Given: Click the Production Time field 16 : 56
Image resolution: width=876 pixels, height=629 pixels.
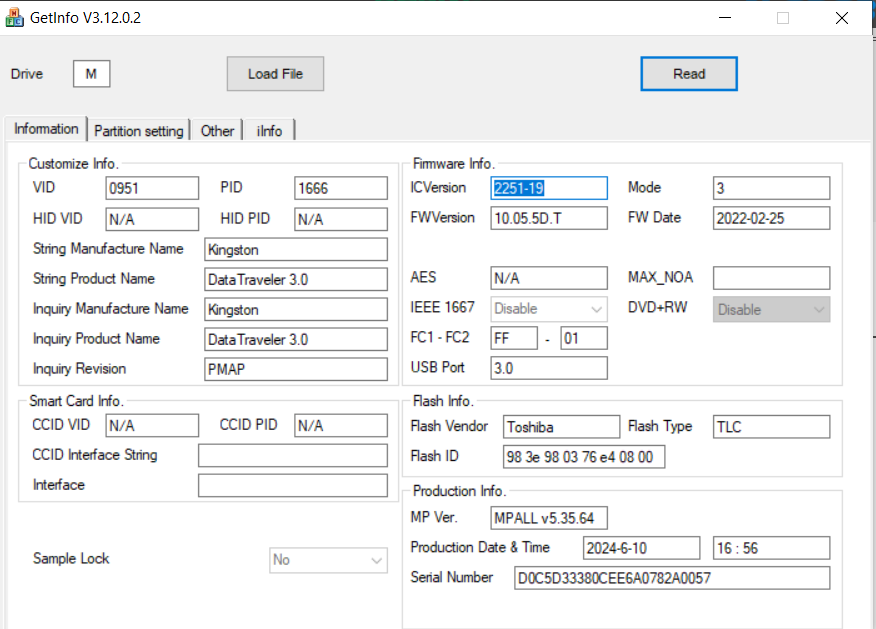Looking at the screenshot, I should click(x=772, y=548).
